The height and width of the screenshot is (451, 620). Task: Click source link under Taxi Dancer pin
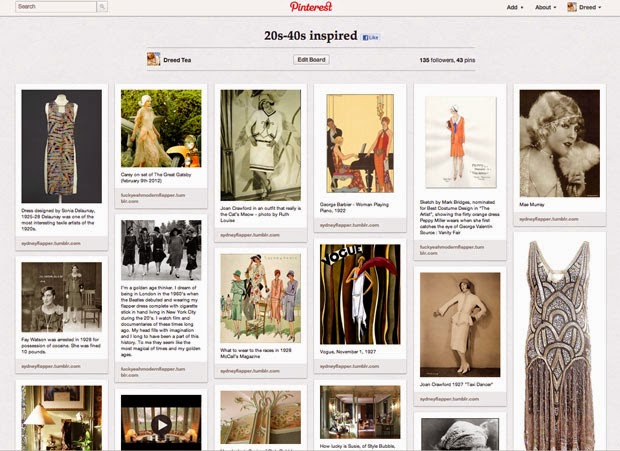pos(450,399)
